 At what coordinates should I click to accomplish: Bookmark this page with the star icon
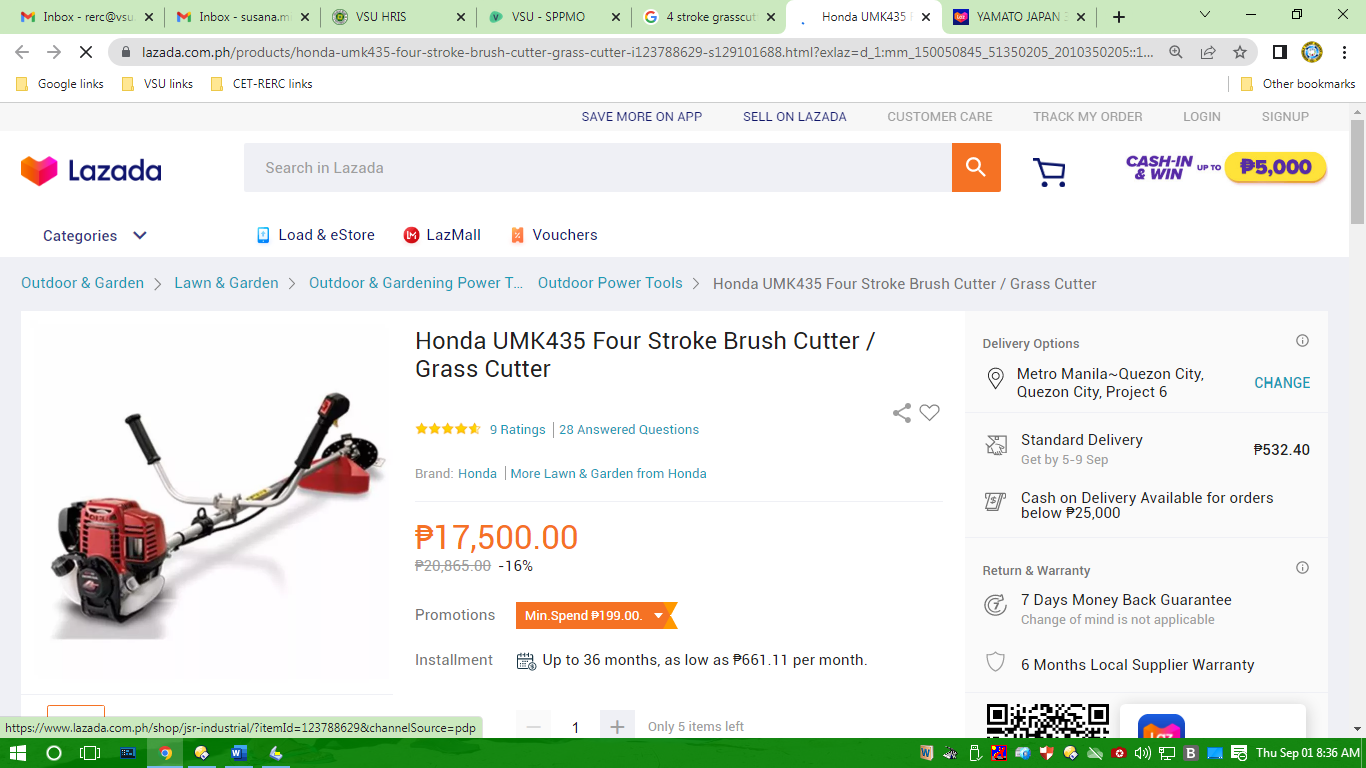click(x=1240, y=52)
